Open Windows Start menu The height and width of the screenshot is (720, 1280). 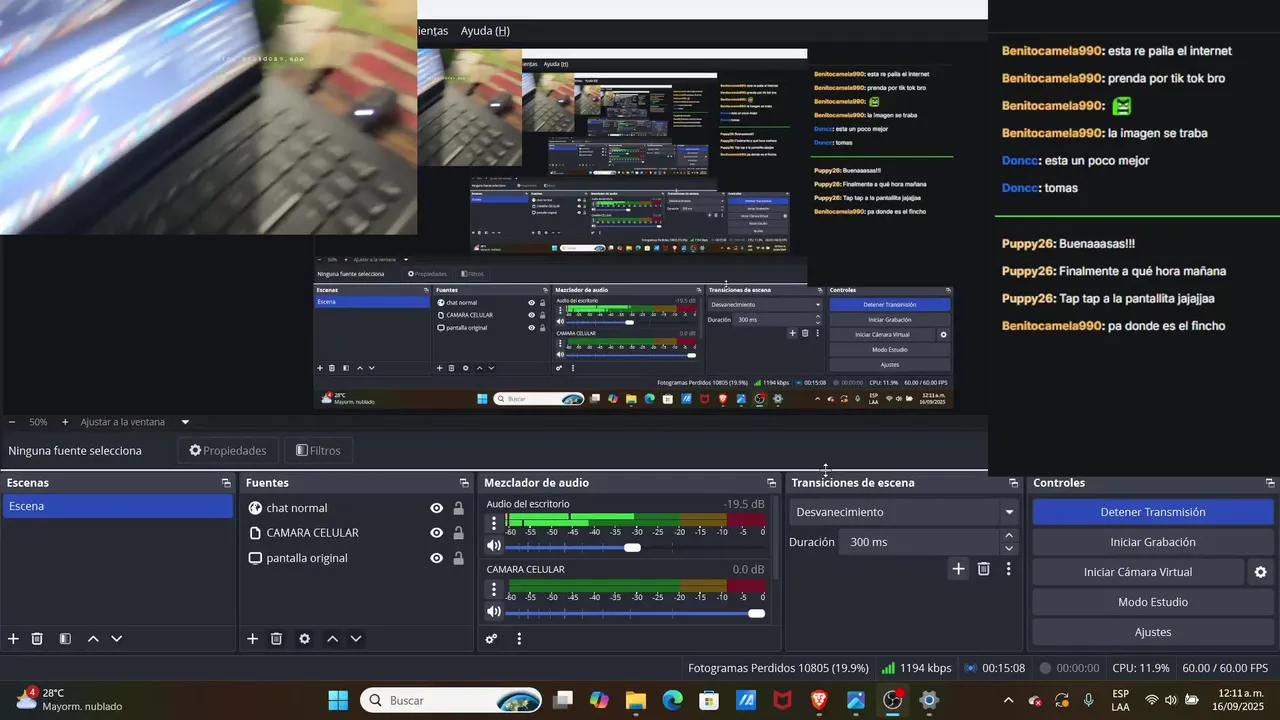pyautogui.click(x=338, y=701)
